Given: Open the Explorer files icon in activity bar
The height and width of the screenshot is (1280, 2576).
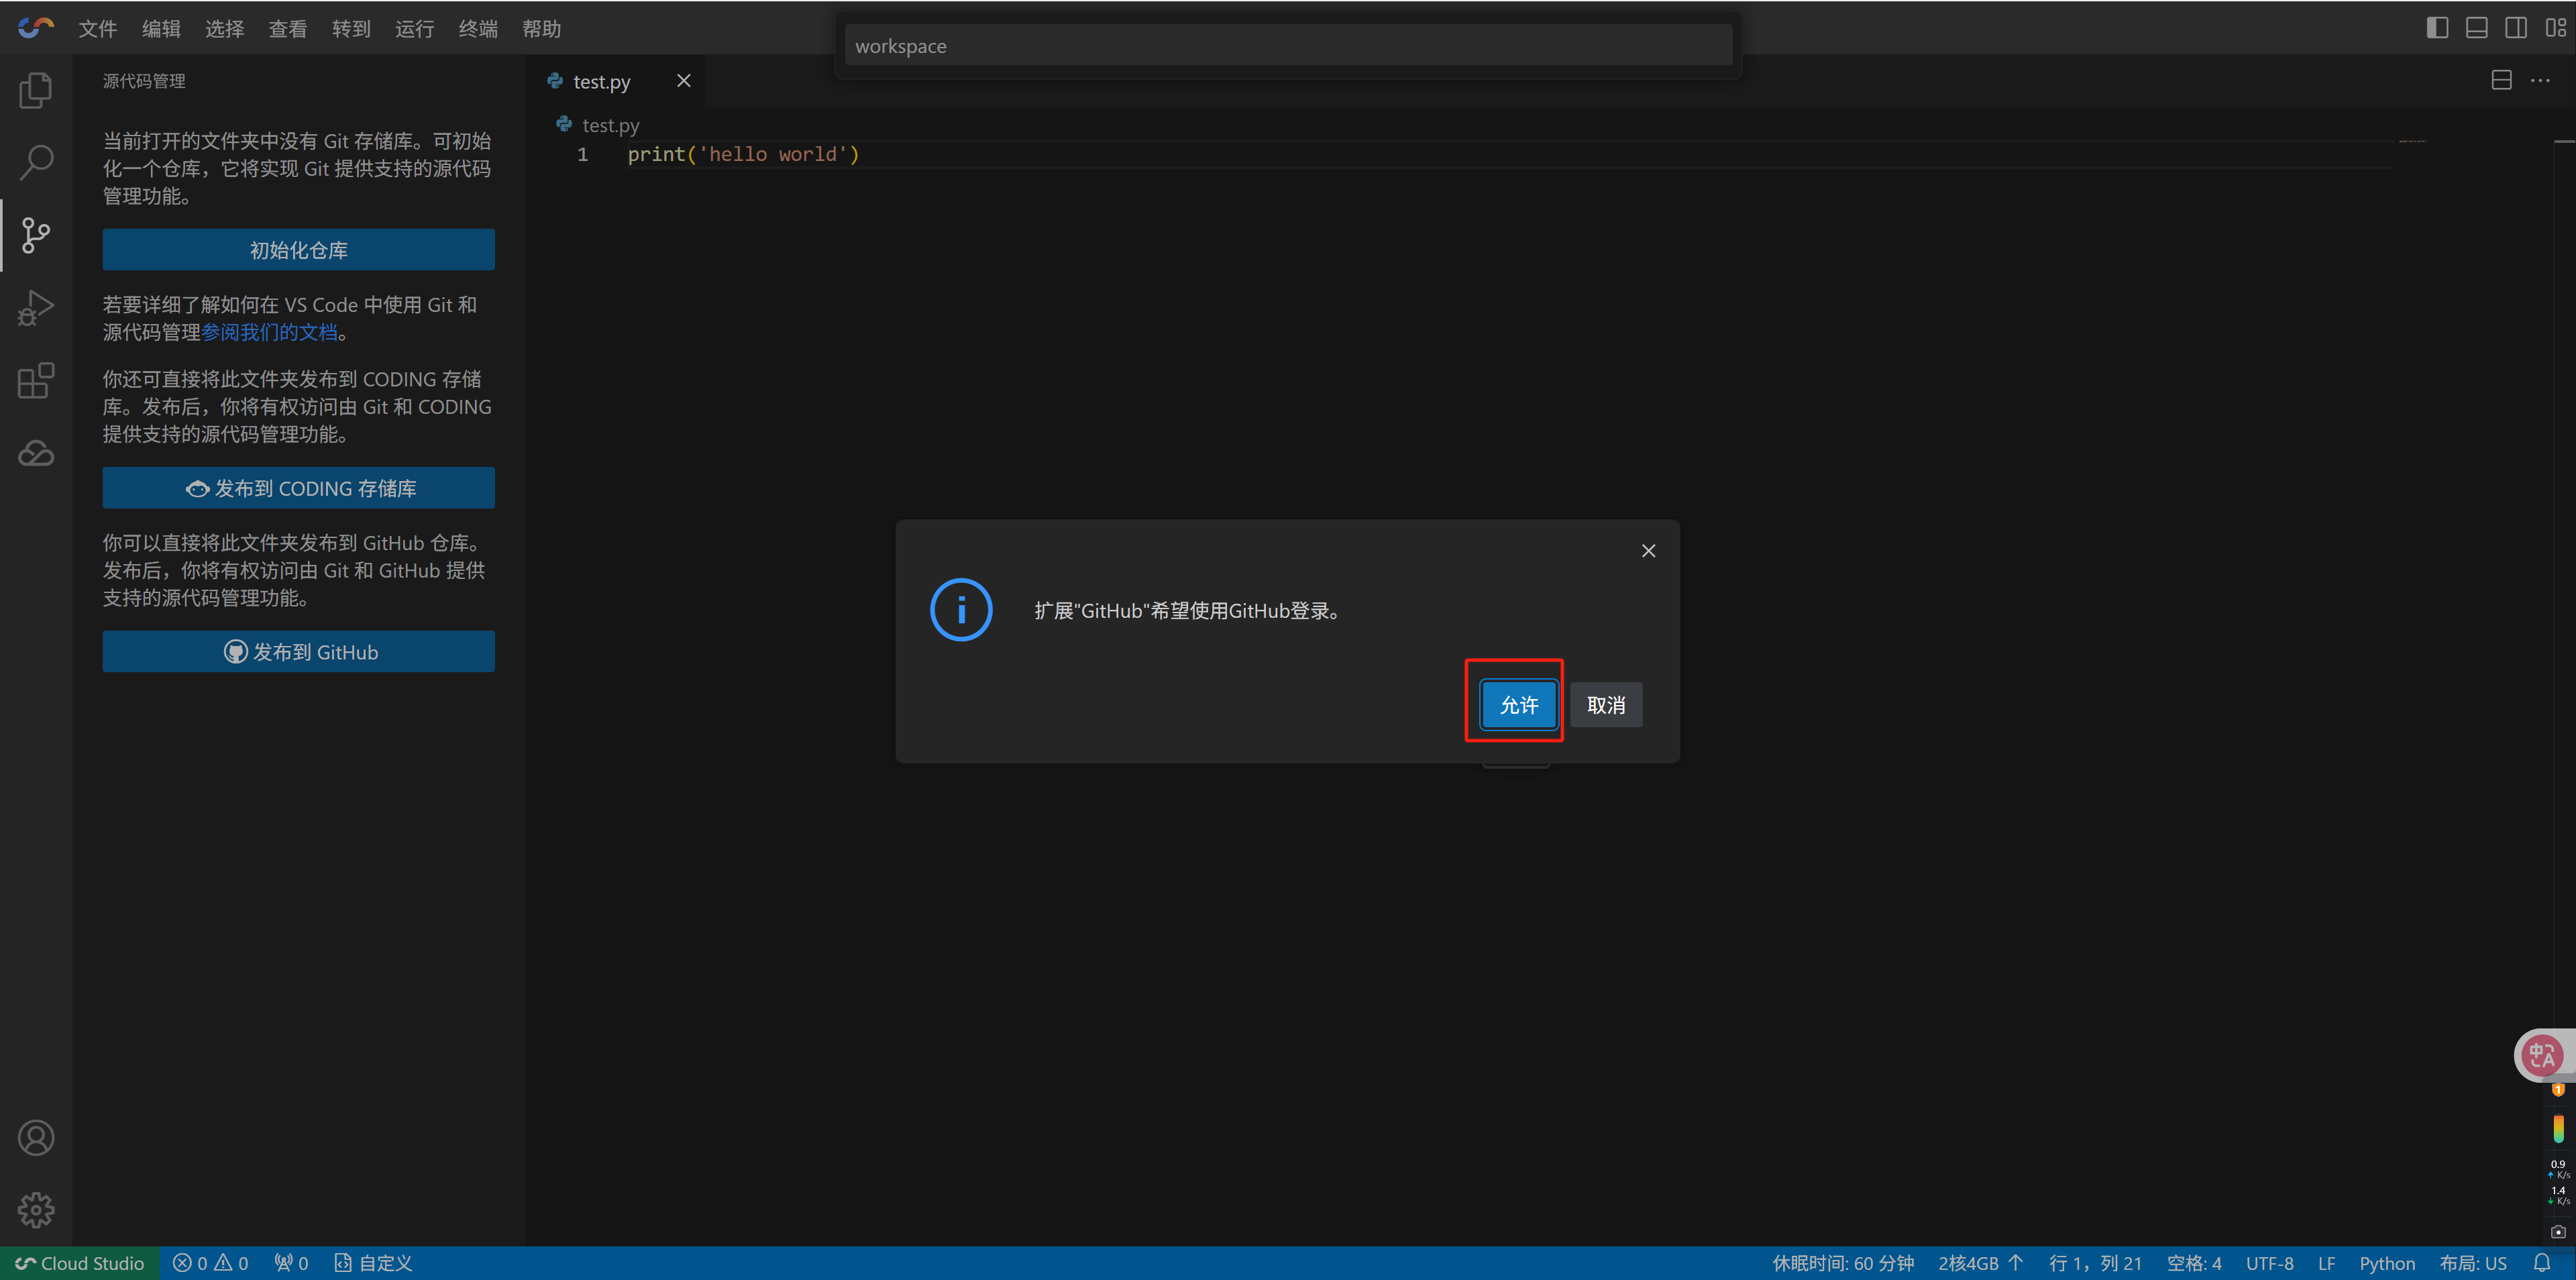Looking at the screenshot, I should point(36,90).
